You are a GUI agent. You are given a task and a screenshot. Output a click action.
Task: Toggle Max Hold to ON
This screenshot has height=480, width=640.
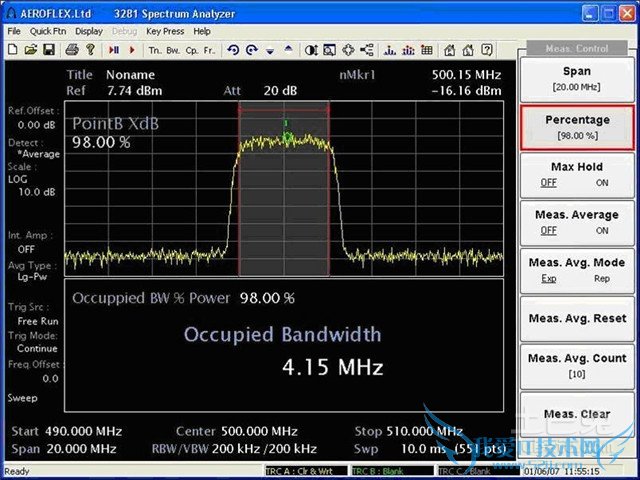602,183
